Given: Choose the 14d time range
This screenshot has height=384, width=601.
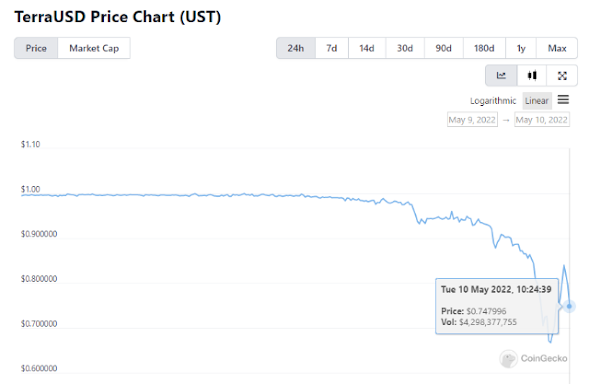Looking at the screenshot, I should pos(366,48).
